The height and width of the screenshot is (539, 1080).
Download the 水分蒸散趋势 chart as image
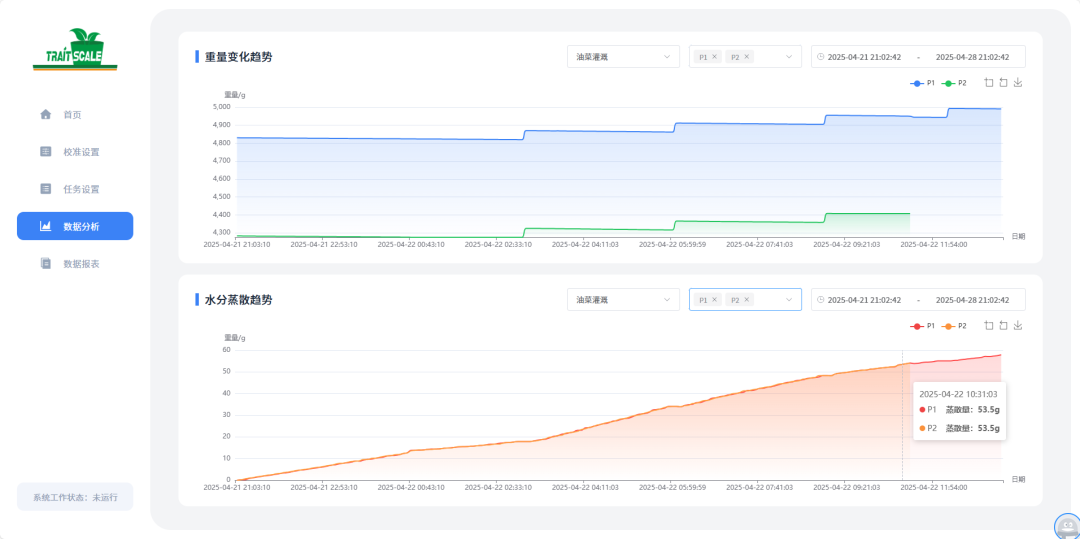pyautogui.click(x=1018, y=326)
